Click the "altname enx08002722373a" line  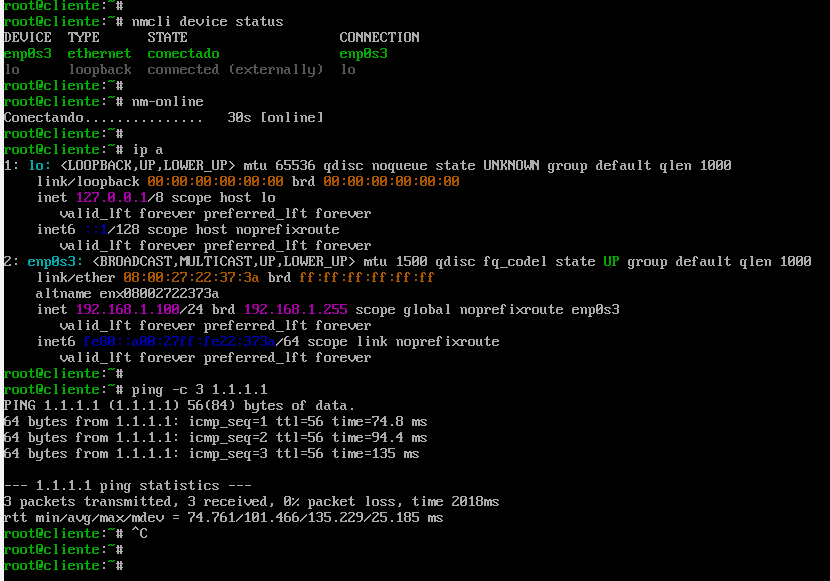pyautogui.click(x=128, y=294)
